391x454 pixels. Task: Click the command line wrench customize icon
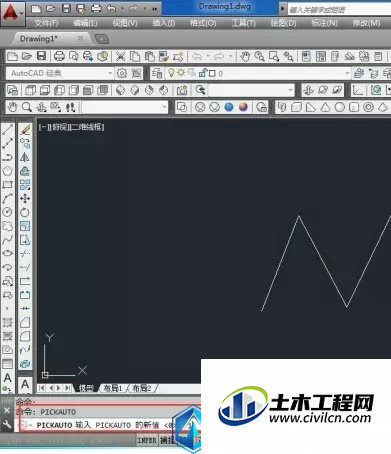7,424
